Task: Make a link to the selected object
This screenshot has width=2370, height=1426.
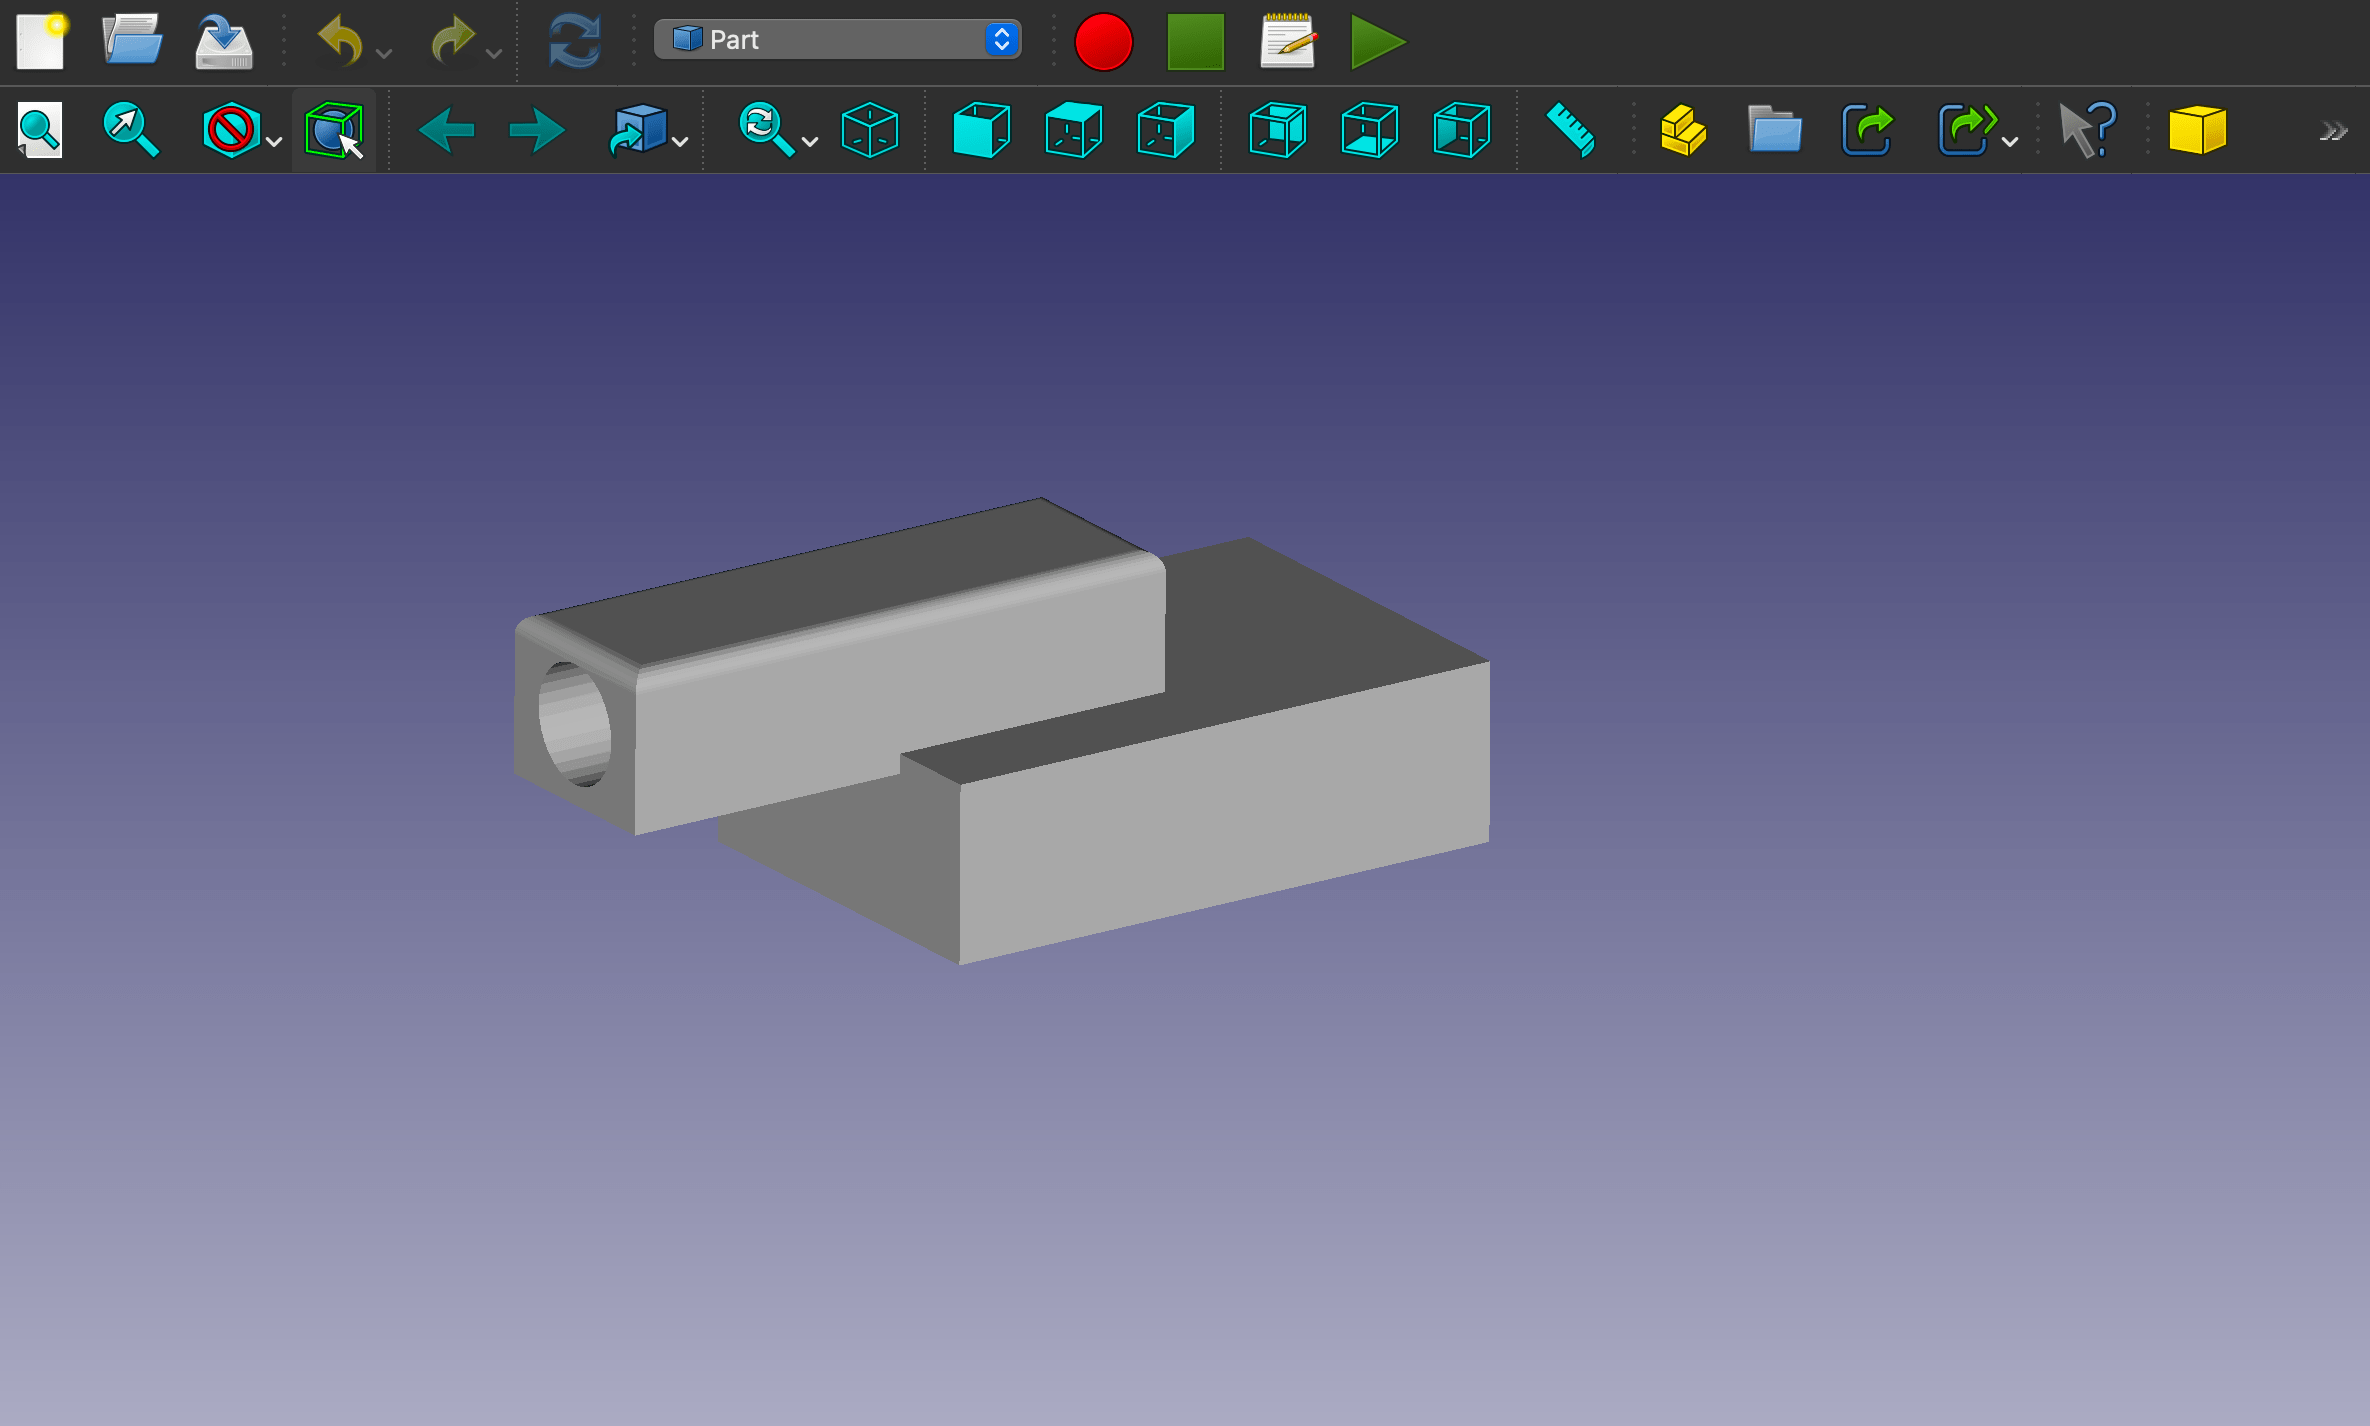Action: (x=1868, y=129)
